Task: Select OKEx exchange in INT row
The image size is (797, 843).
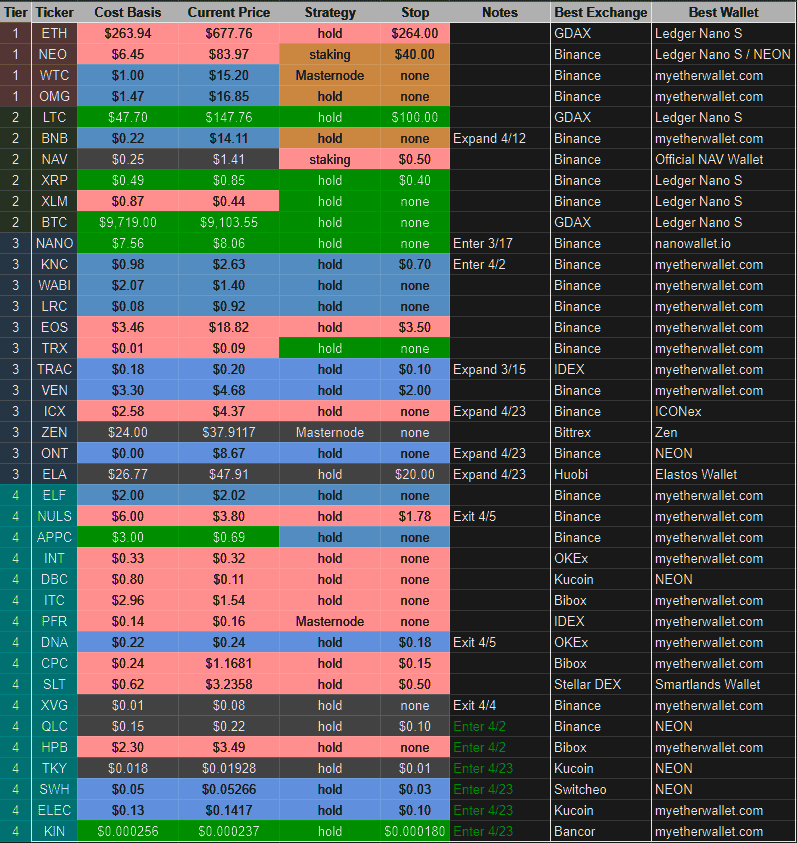Action: 601,558
